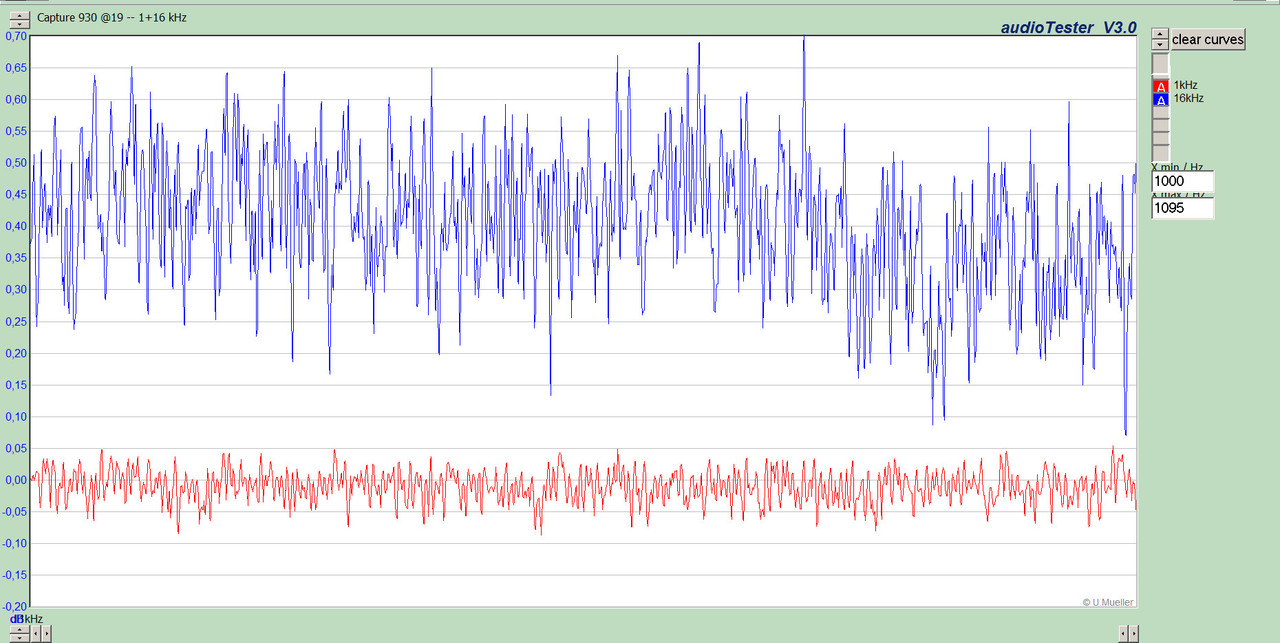Select the red A marker for 1kHz curve
The image size is (1280, 643).
coord(1160,87)
